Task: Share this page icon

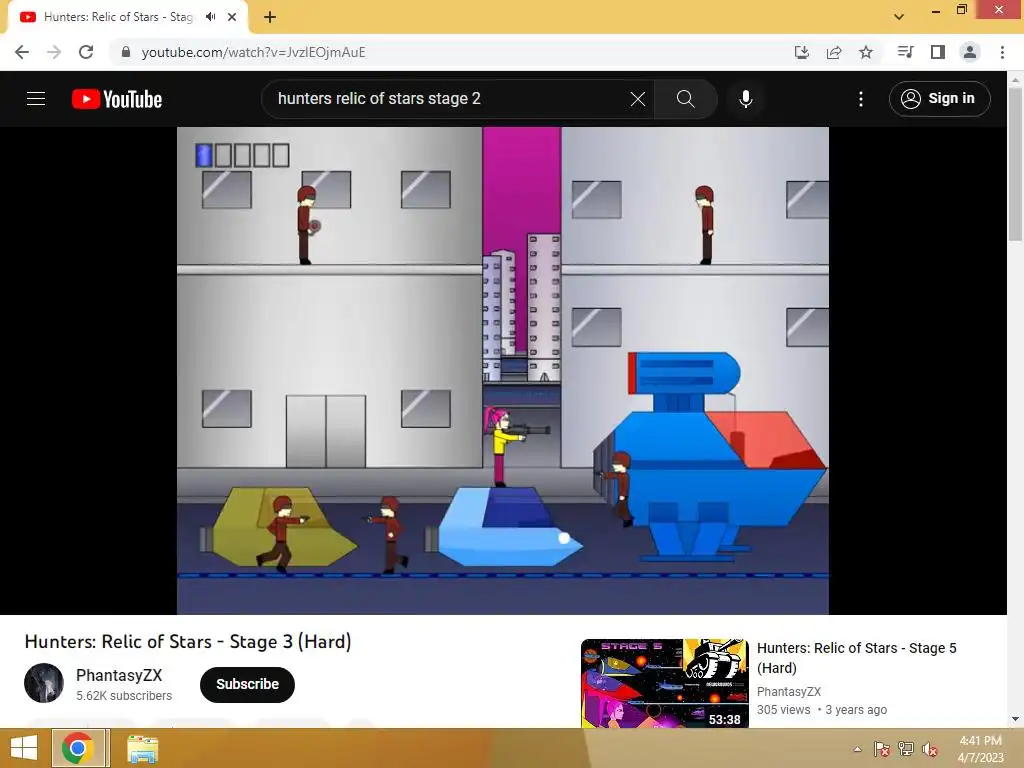Action: click(x=834, y=52)
